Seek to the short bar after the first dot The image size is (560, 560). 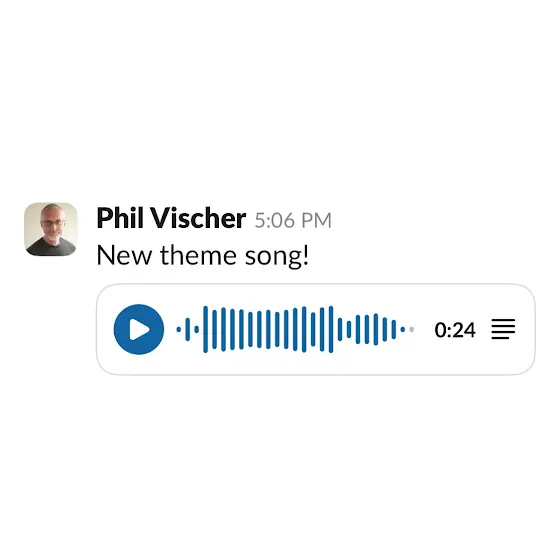188,329
